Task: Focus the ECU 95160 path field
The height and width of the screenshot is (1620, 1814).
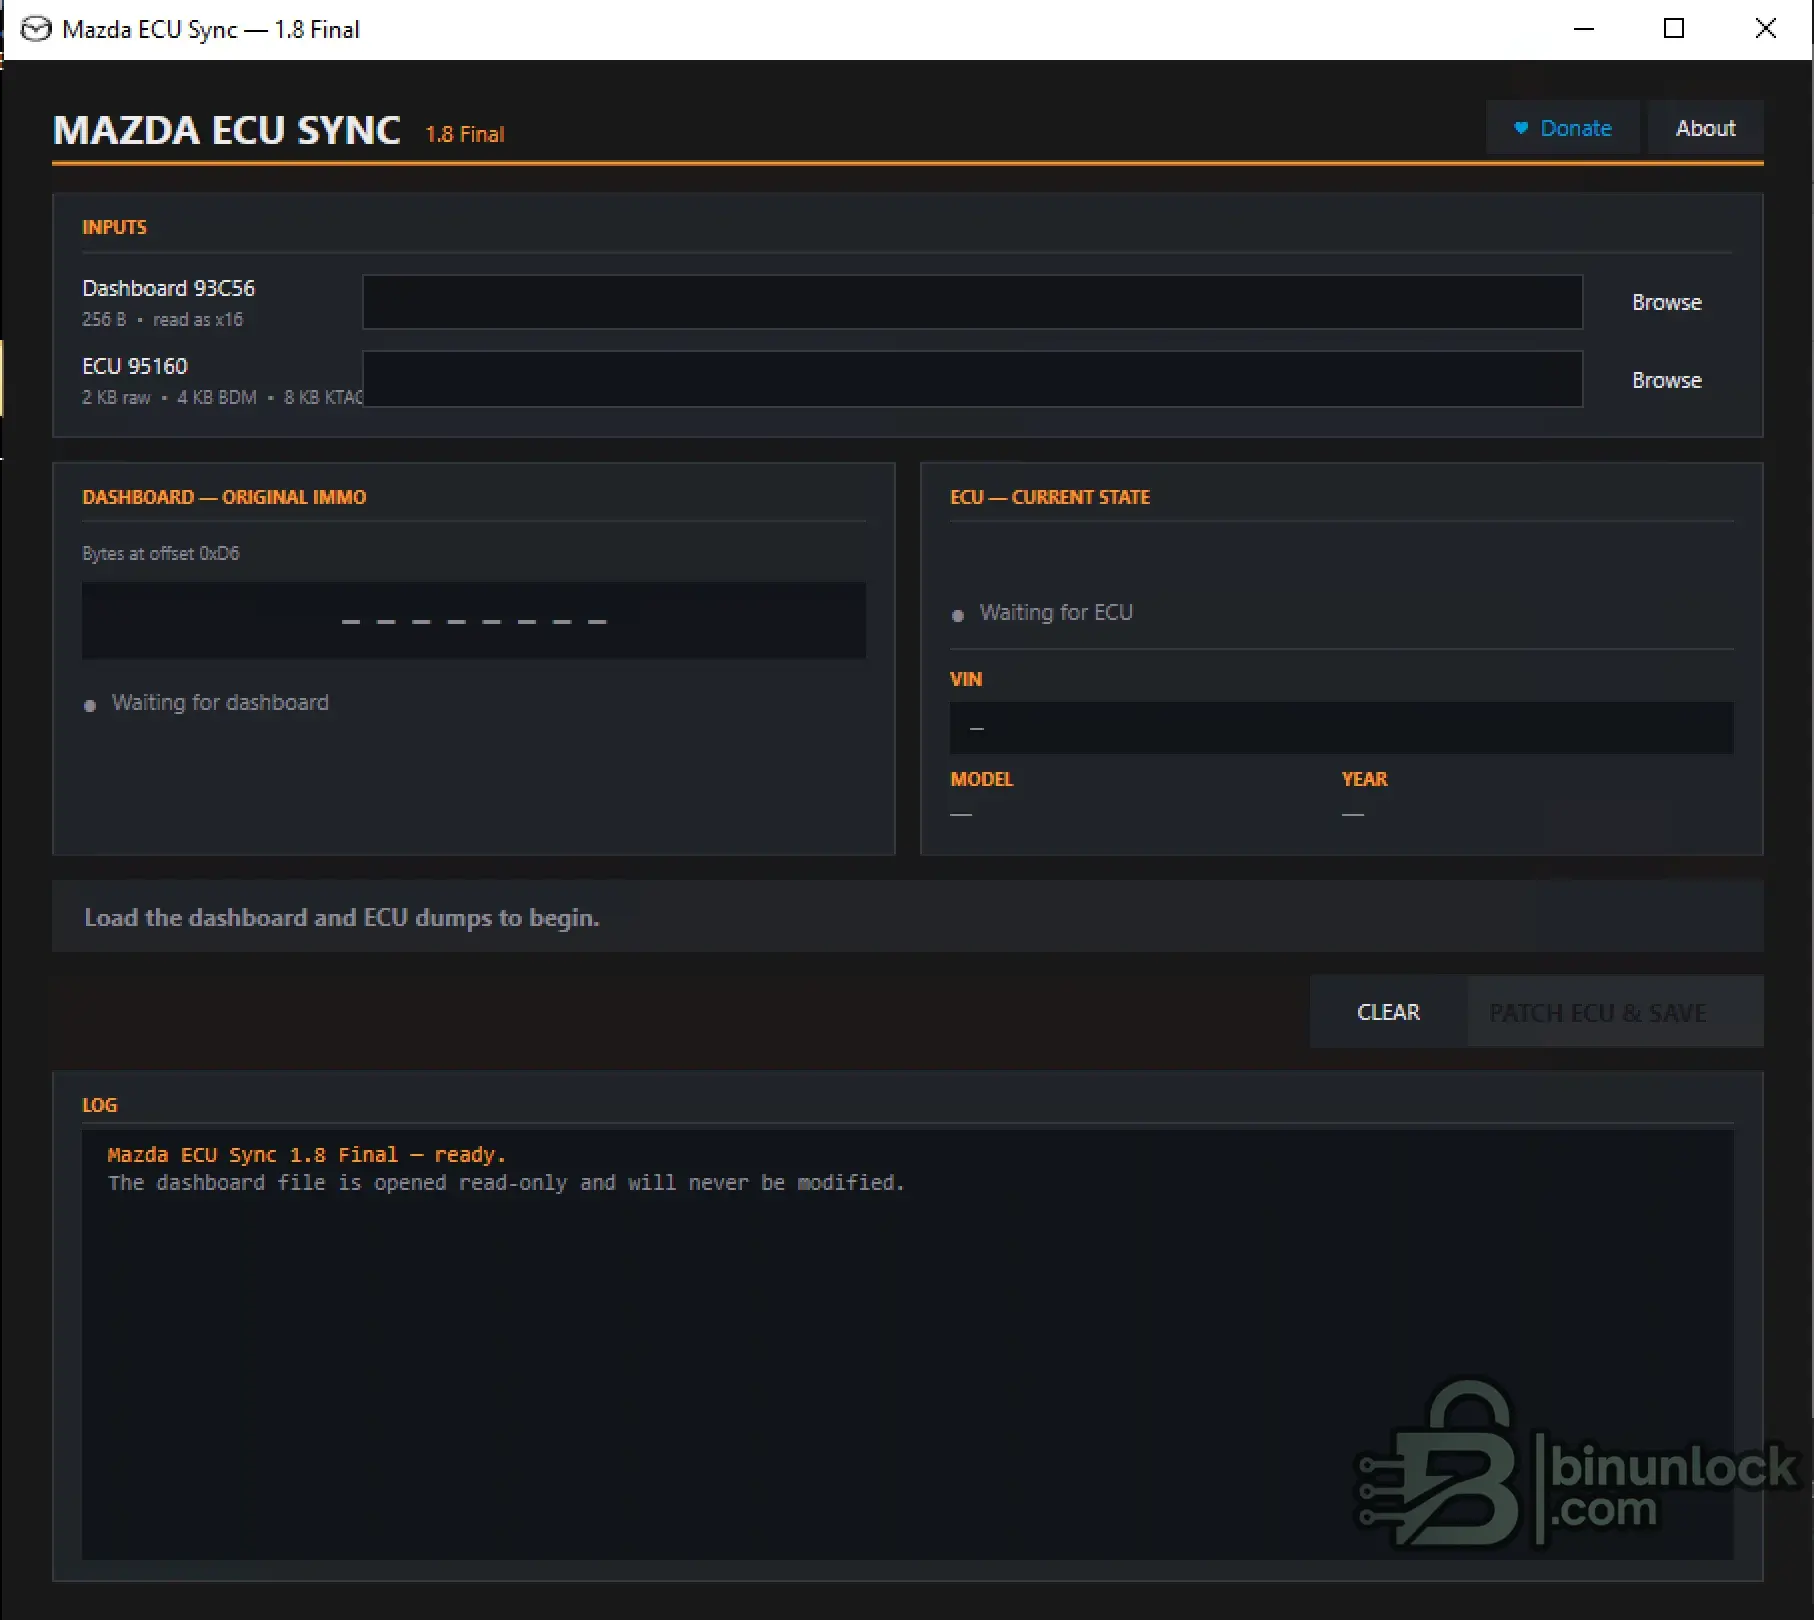Action: click(x=972, y=379)
